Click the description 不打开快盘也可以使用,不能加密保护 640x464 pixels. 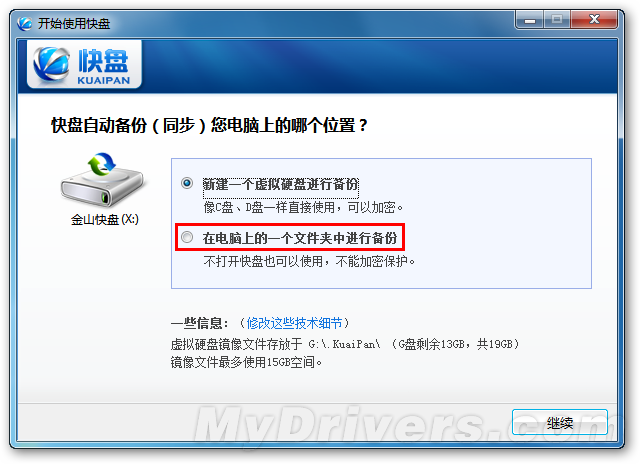[x=309, y=261]
